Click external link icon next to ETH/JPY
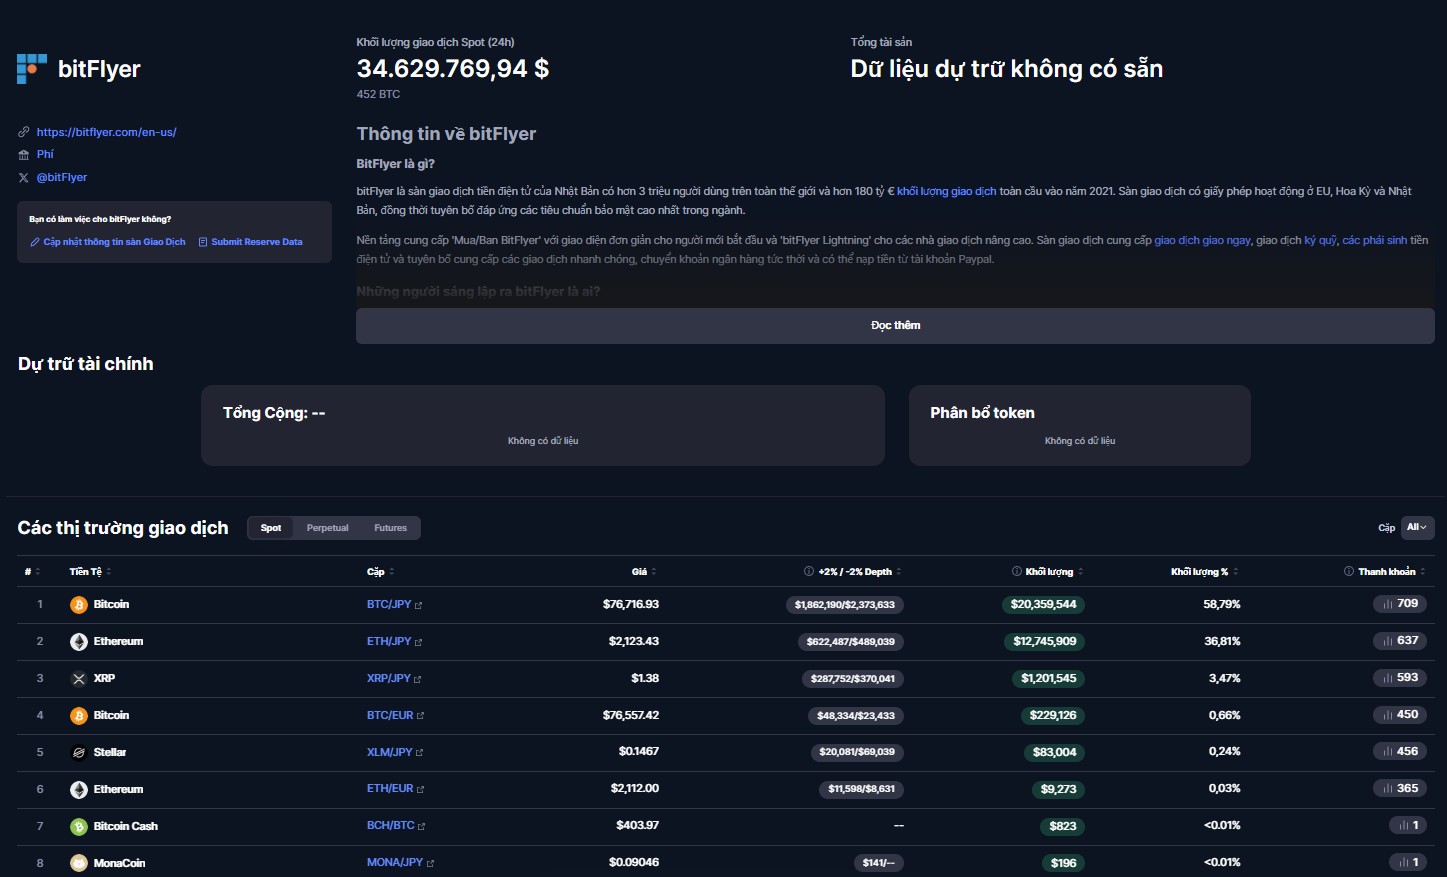Image resolution: width=1447 pixels, height=877 pixels. coord(419,643)
